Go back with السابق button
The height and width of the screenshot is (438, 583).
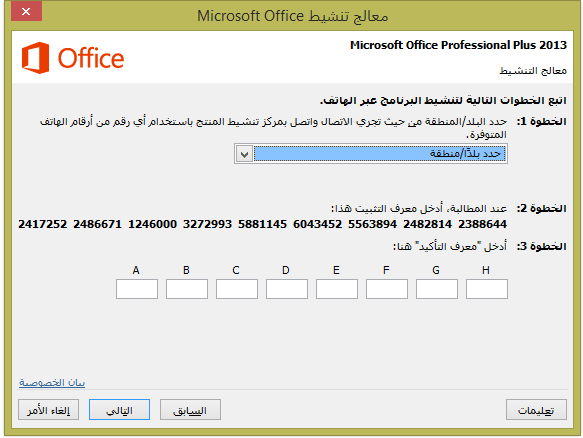click(x=190, y=410)
